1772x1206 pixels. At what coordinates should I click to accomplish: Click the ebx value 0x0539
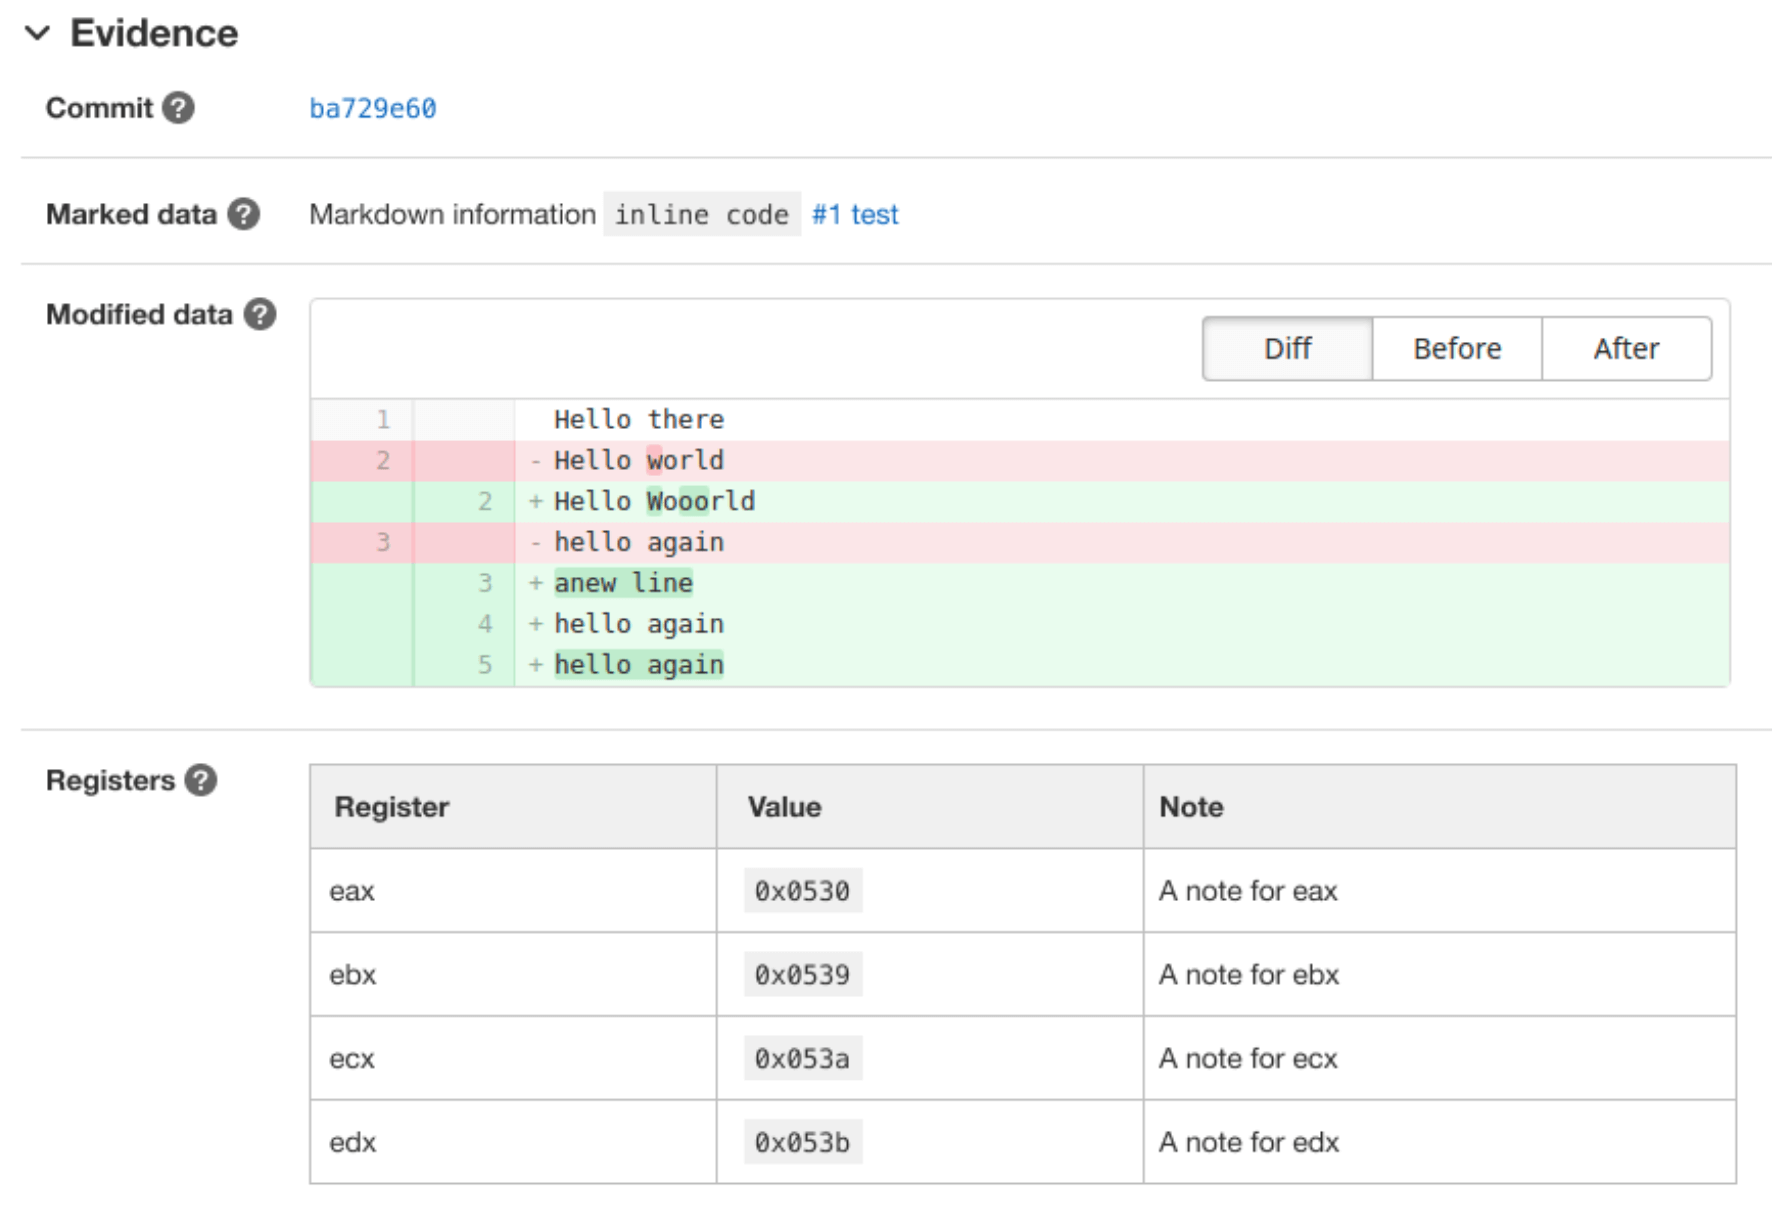click(802, 975)
